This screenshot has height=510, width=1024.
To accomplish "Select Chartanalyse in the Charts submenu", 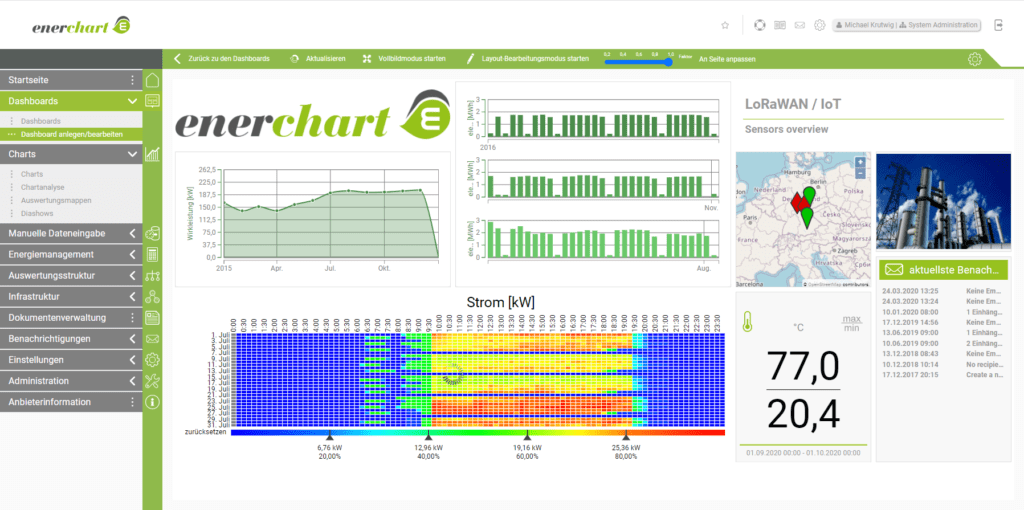I will point(42,187).
